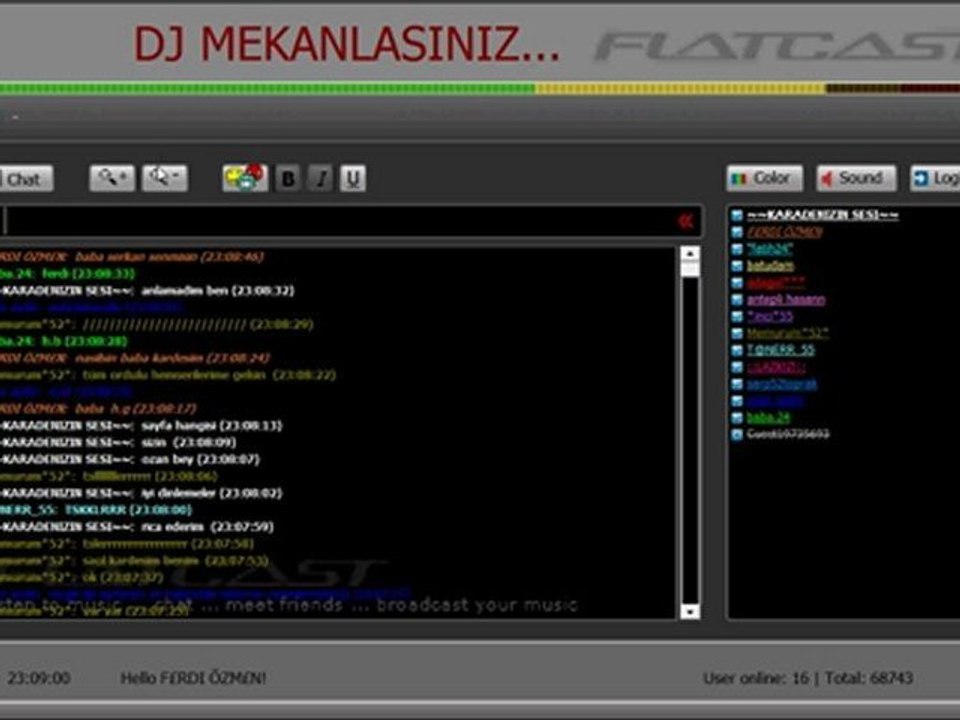
Task: Click the Chat button
Action: pyautogui.click(x=25, y=179)
